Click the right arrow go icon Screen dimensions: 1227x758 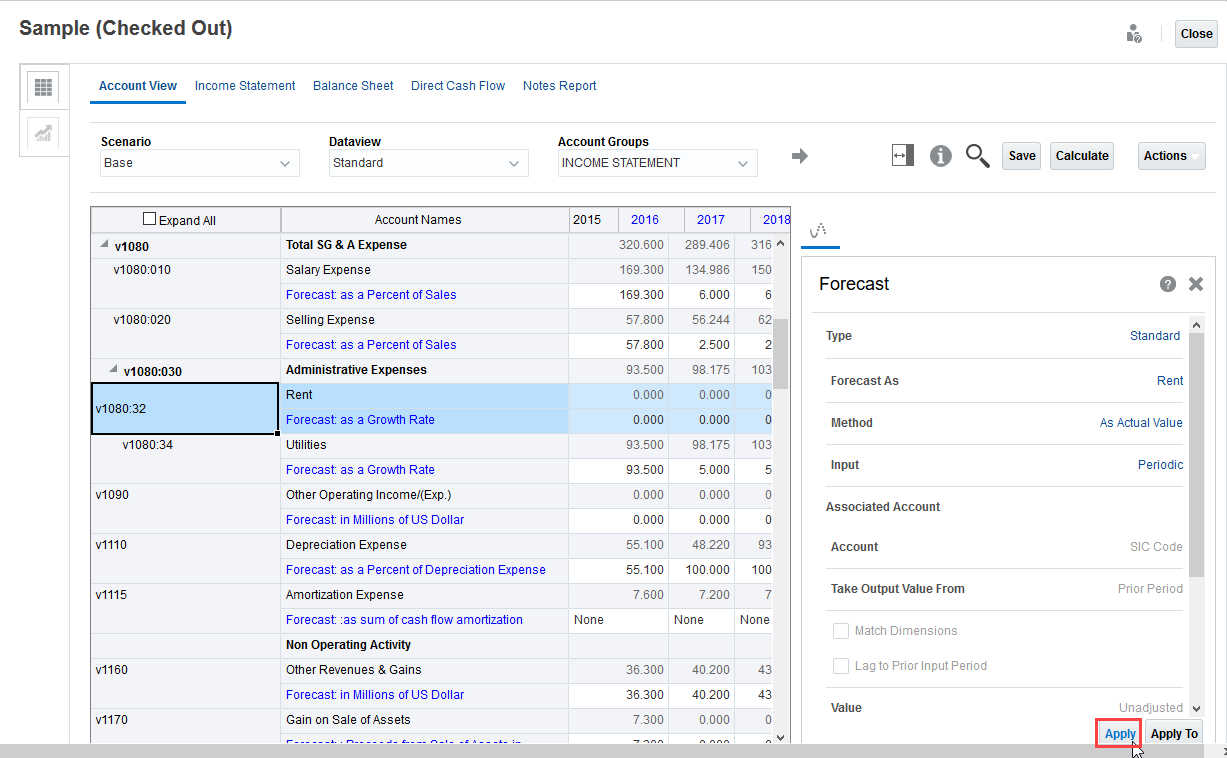pos(799,156)
